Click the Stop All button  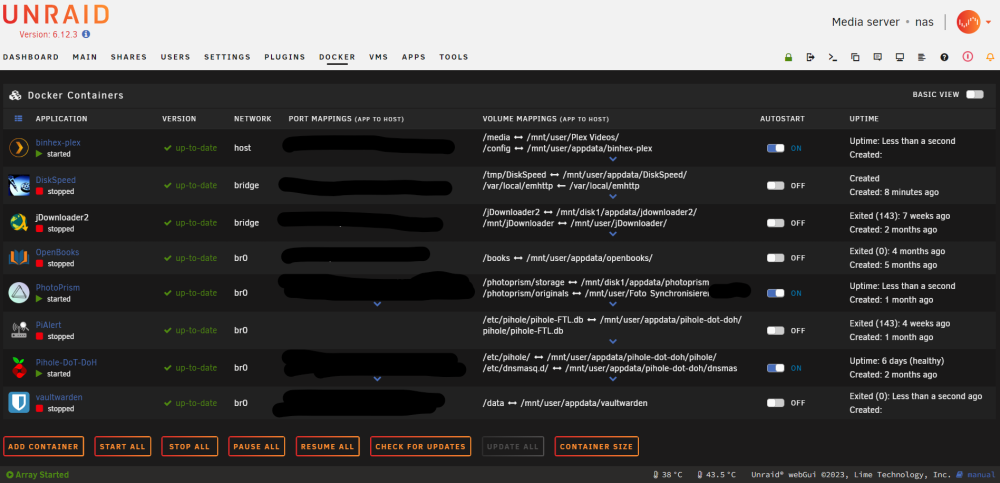189,447
